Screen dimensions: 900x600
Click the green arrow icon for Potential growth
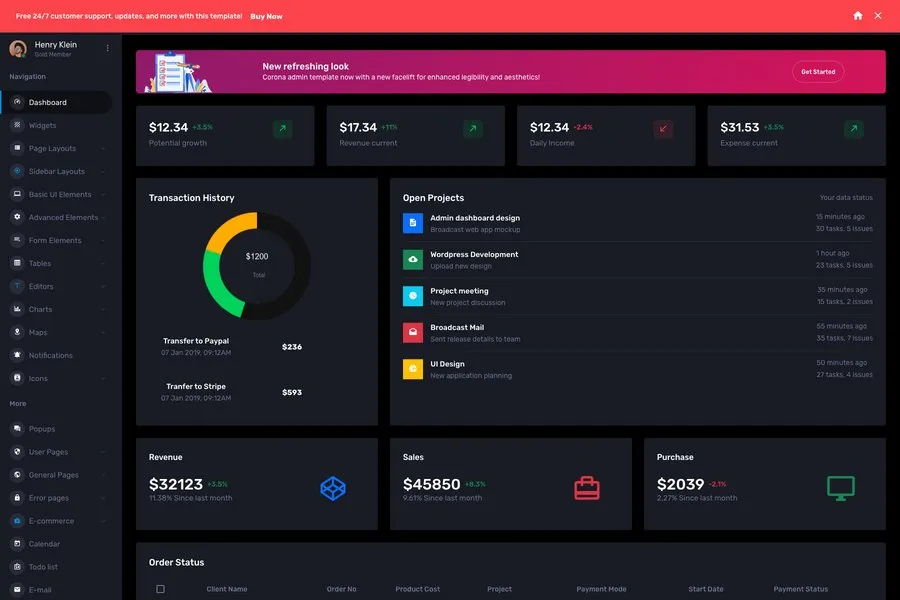pos(282,129)
